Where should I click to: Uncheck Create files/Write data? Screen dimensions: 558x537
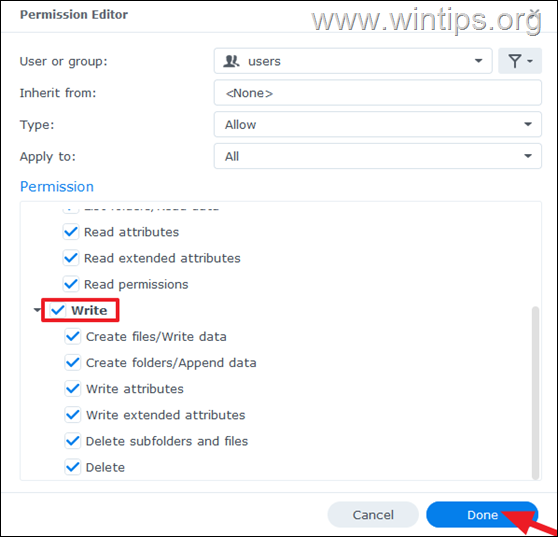[x=73, y=337]
